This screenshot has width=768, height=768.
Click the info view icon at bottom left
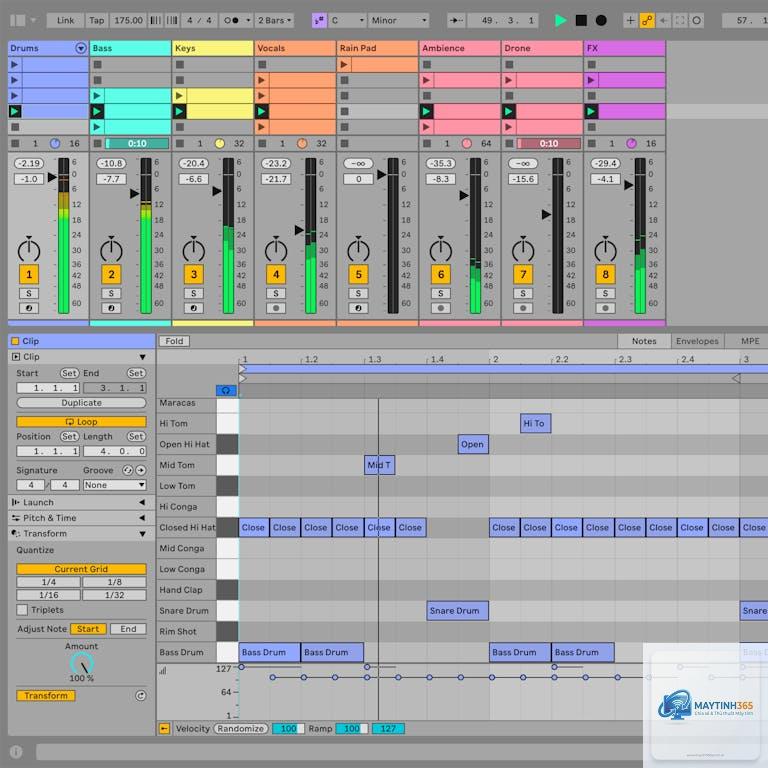(x=16, y=751)
